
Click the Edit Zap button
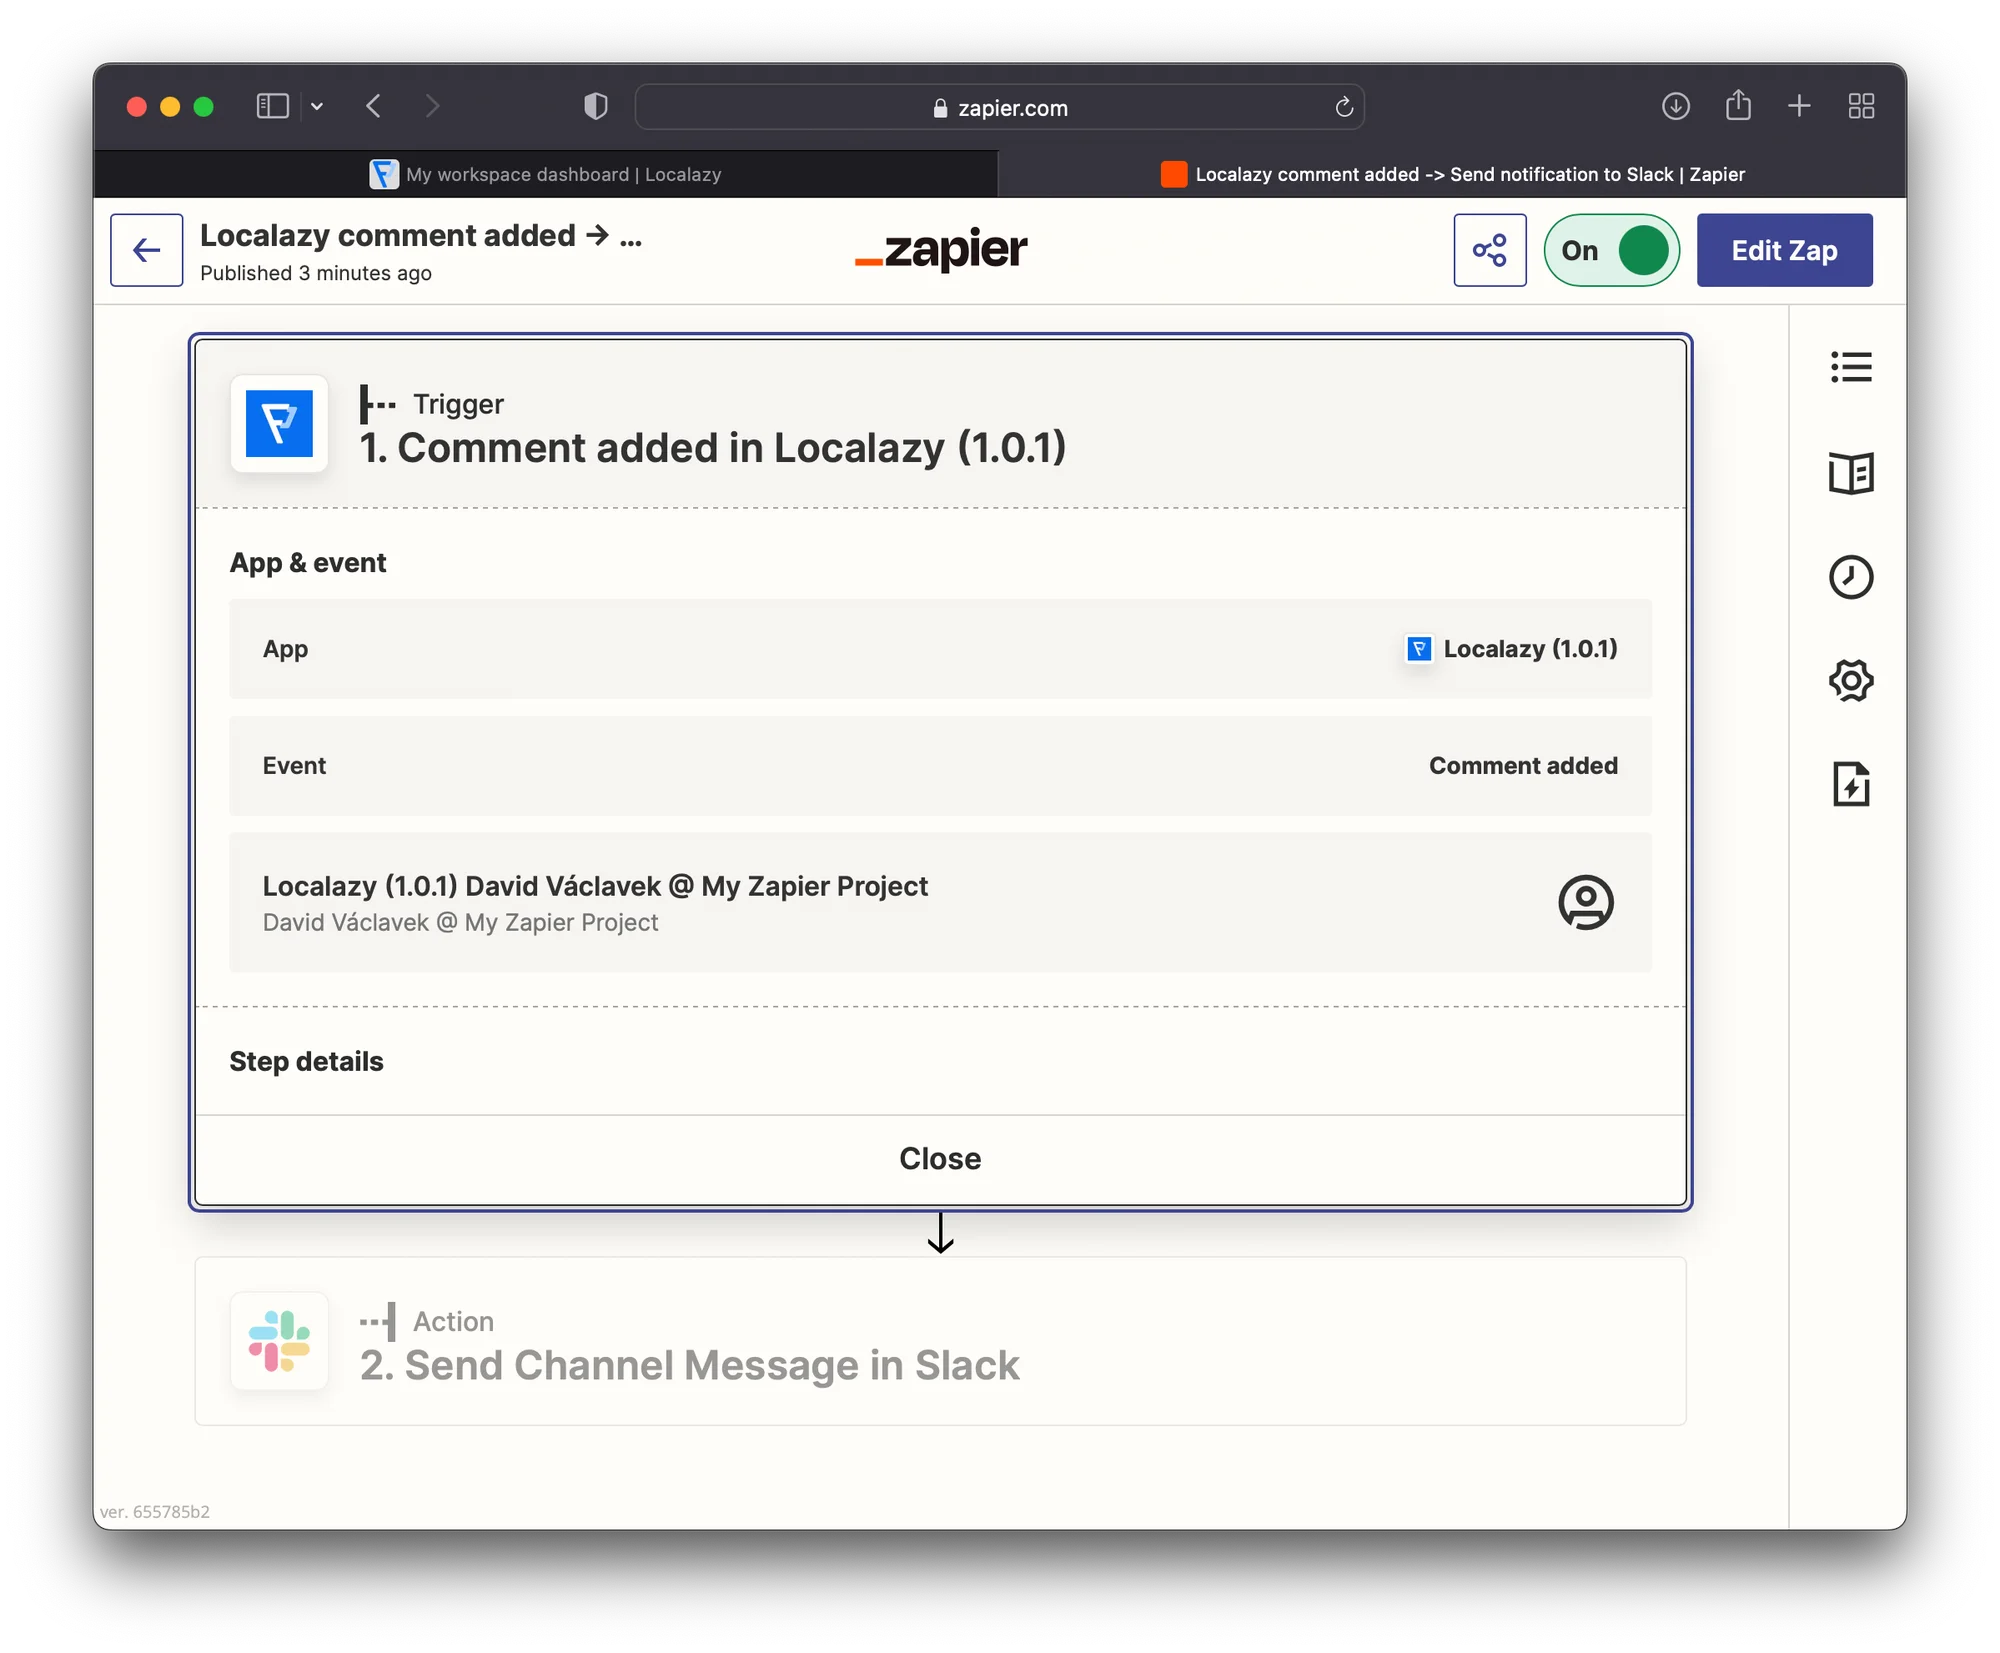tap(1784, 250)
